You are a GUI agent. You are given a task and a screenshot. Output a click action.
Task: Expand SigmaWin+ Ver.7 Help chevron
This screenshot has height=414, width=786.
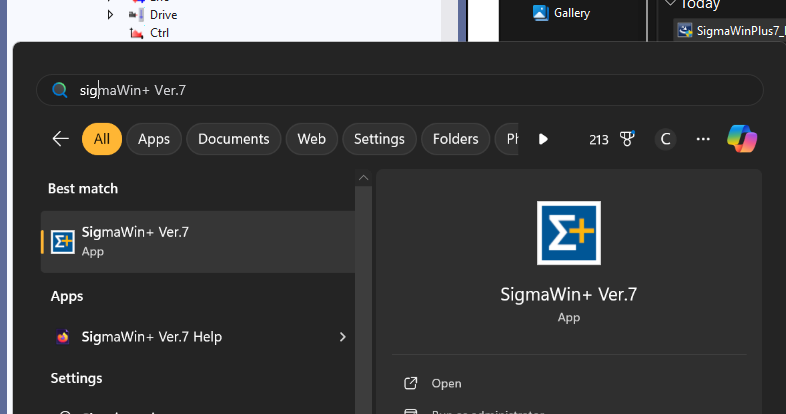(342, 337)
